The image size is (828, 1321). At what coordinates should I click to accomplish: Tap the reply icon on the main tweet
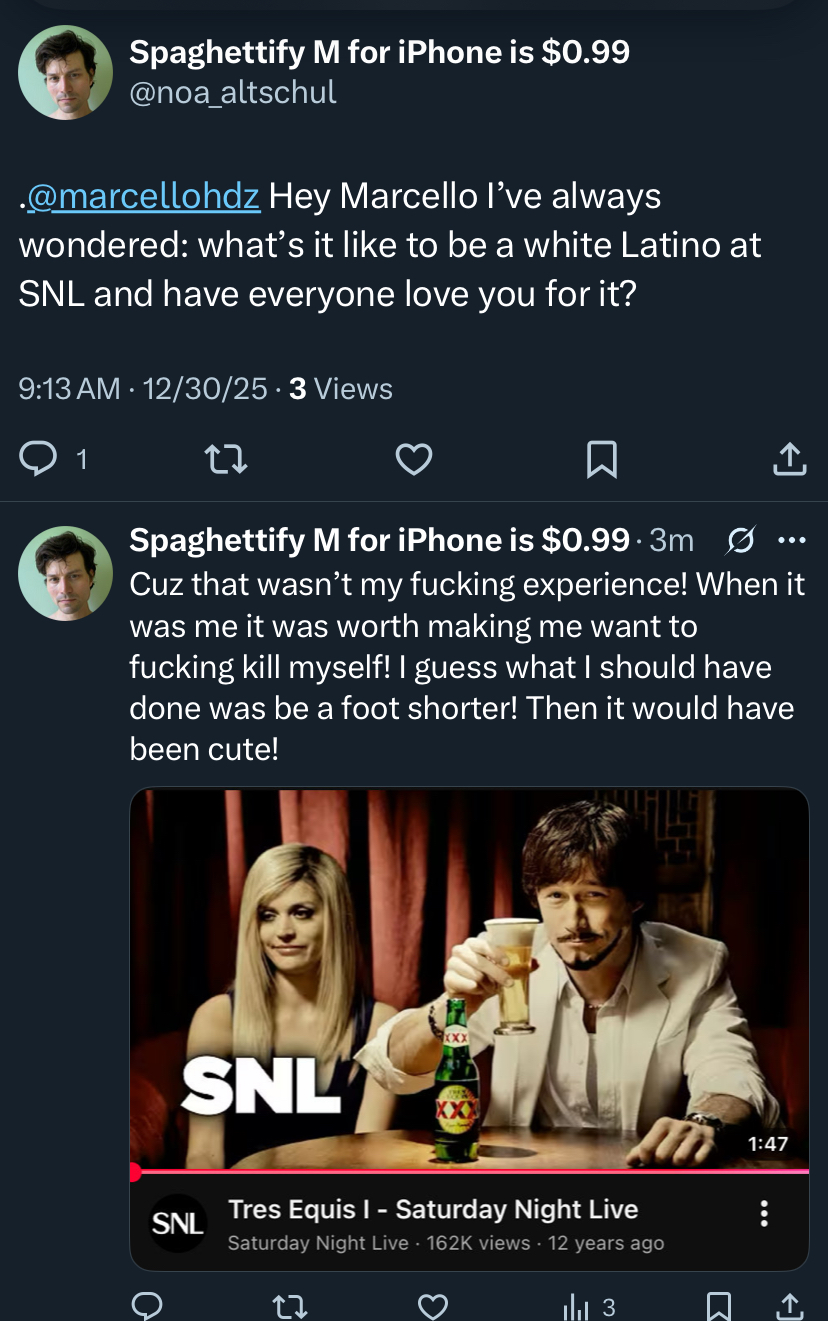click(x=40, y=458)
